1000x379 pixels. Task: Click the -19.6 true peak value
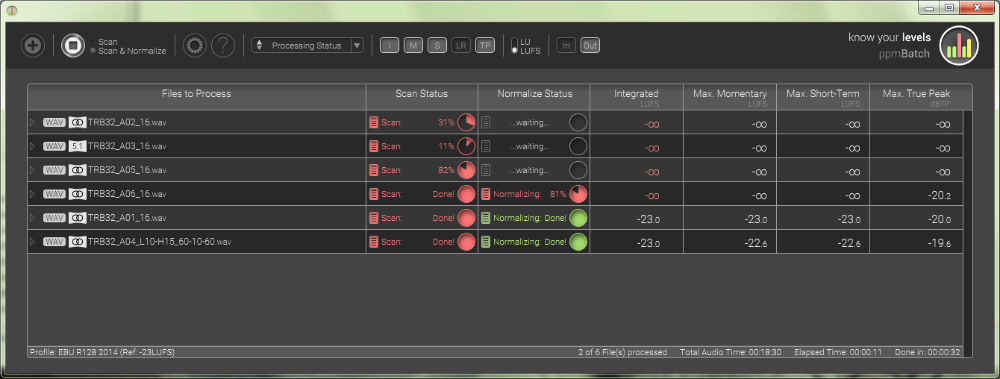(940, 243)
